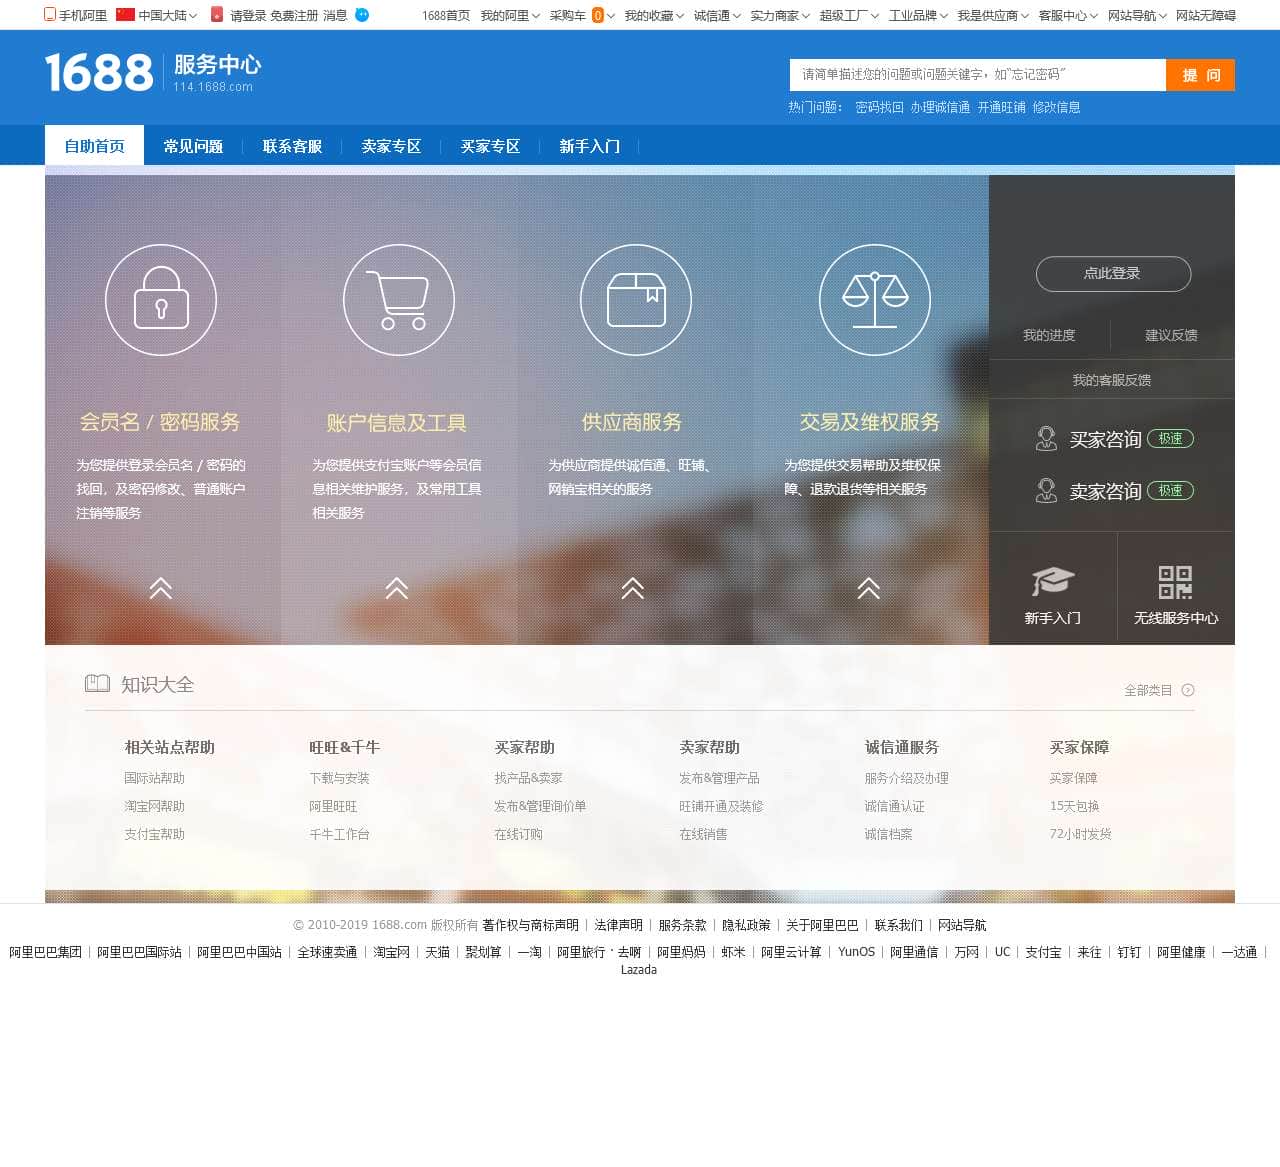Open 诚信通认证 link

(894, 806)
